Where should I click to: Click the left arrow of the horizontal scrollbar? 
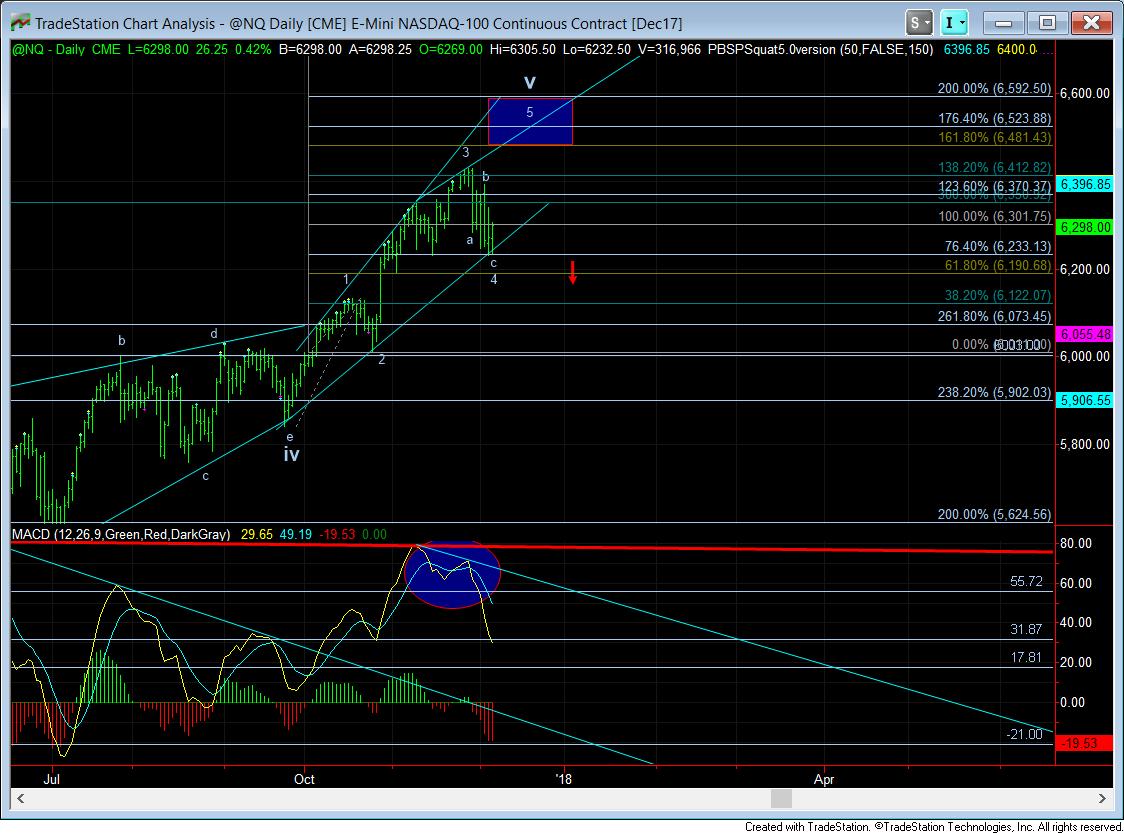click(21, 798)
